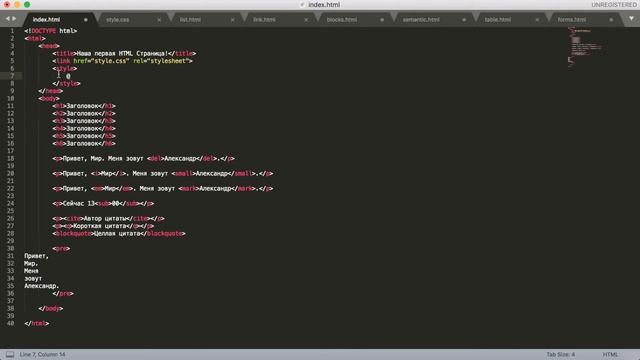The width and height of the screenshot is (640, 360).
Task: Click the paragraph containing the small tag
Action: [x=162, y=173]
